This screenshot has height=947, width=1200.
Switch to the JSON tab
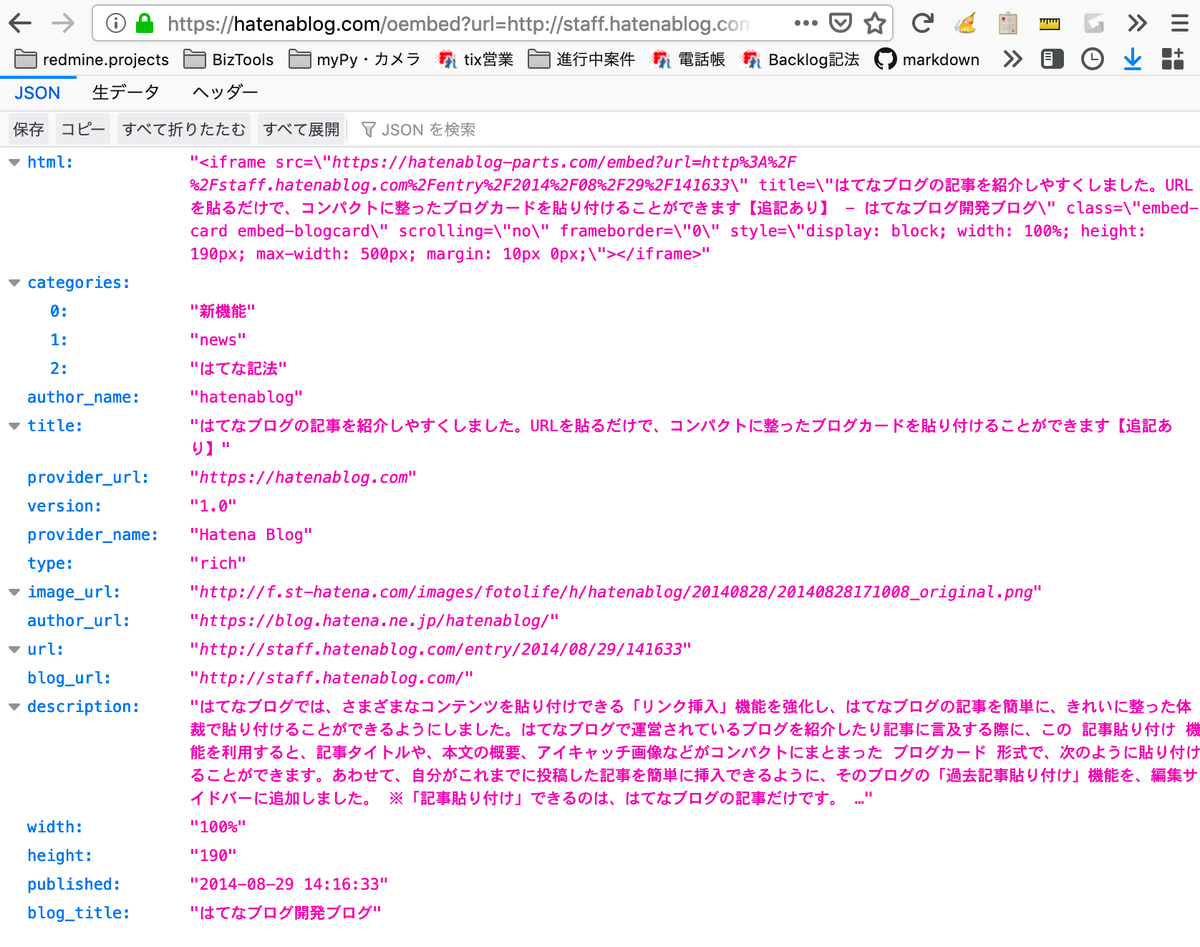coord(37,93)
